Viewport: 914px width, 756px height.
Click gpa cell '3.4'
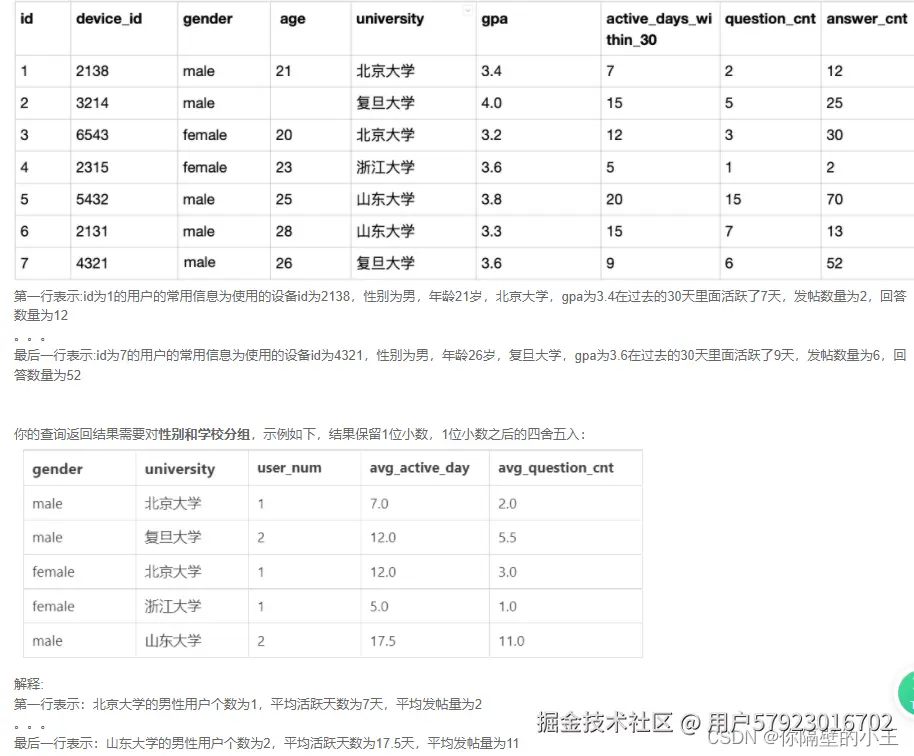491,71
